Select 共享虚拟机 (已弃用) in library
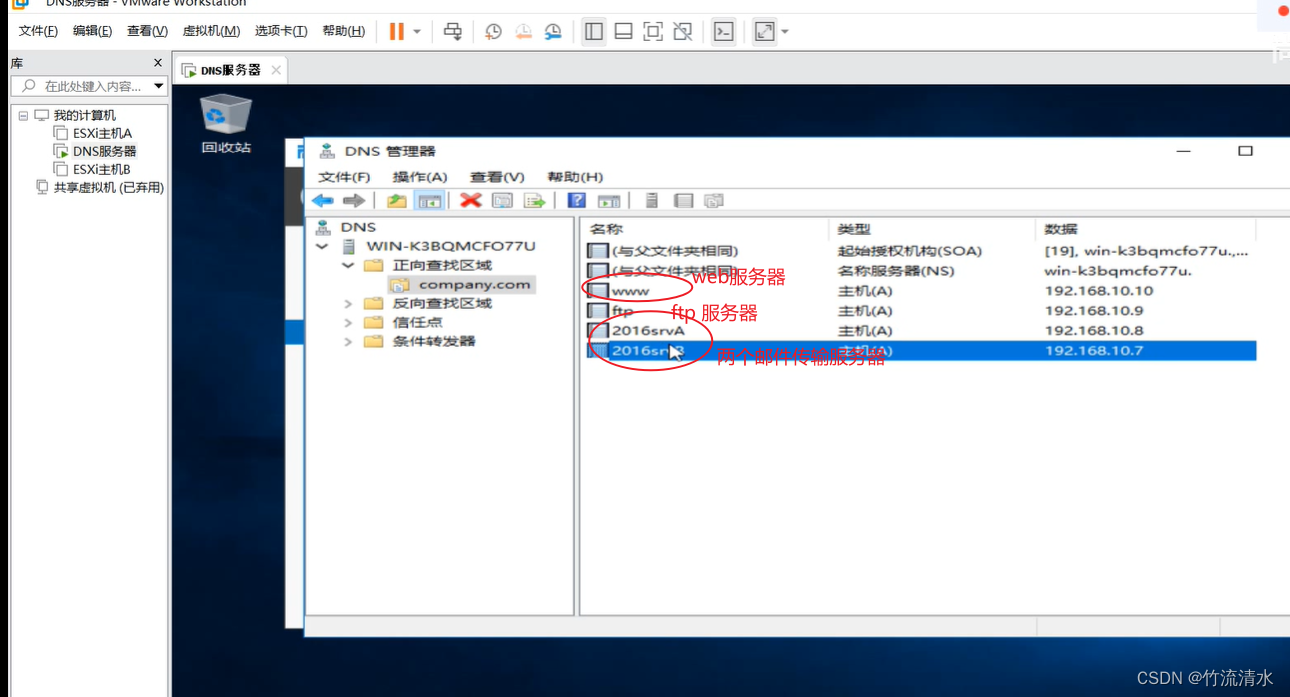Image resolution: width=1290 pixels, height=697 pixels. (108, 187)
